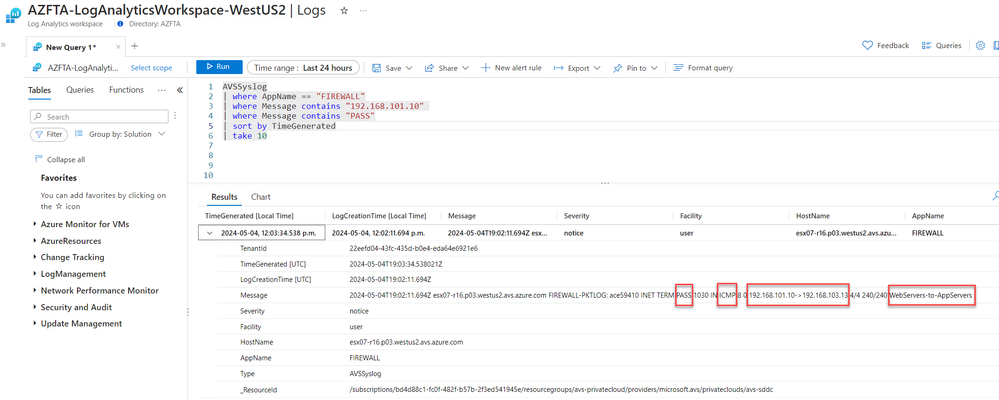This screenshot has height=400, width=999.
Task: Favorite this workspace with the star icon
Action: (x=344, y=11)
